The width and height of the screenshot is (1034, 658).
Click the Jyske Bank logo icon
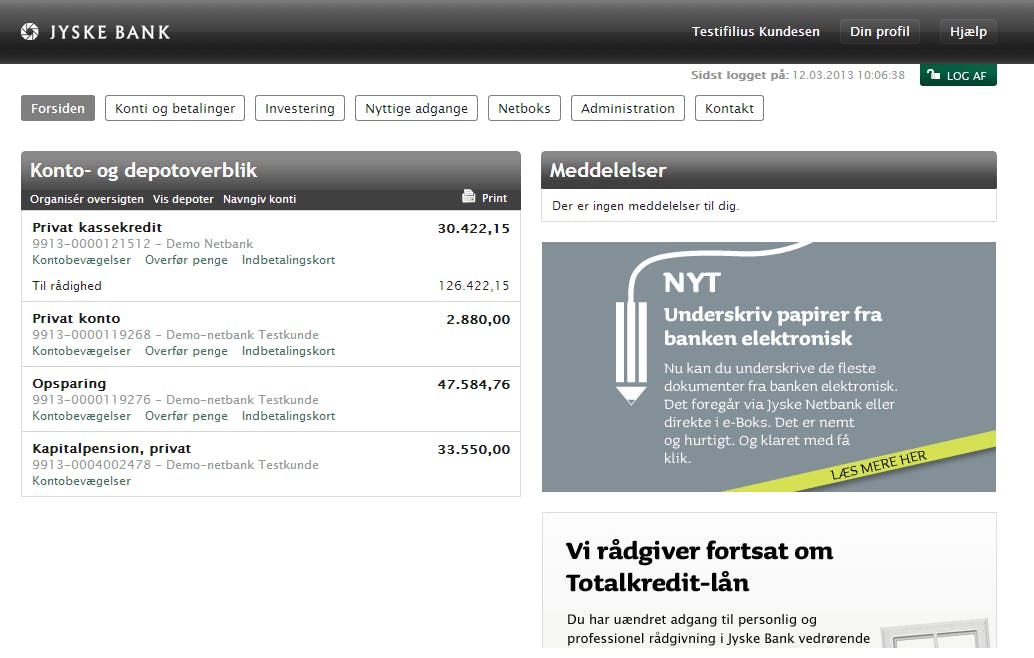click(x=30, y=32)
